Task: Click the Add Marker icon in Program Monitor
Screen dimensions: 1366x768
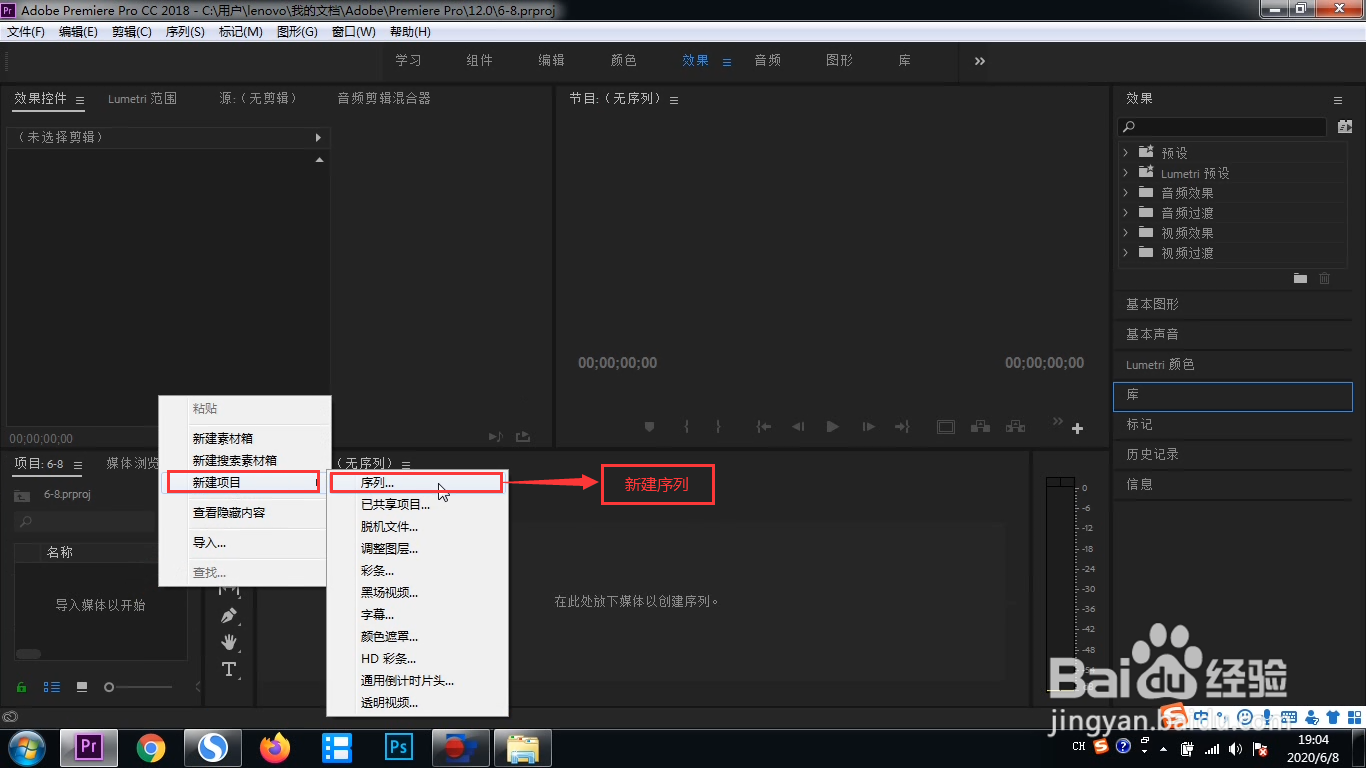Action: (x=649, y=427)
